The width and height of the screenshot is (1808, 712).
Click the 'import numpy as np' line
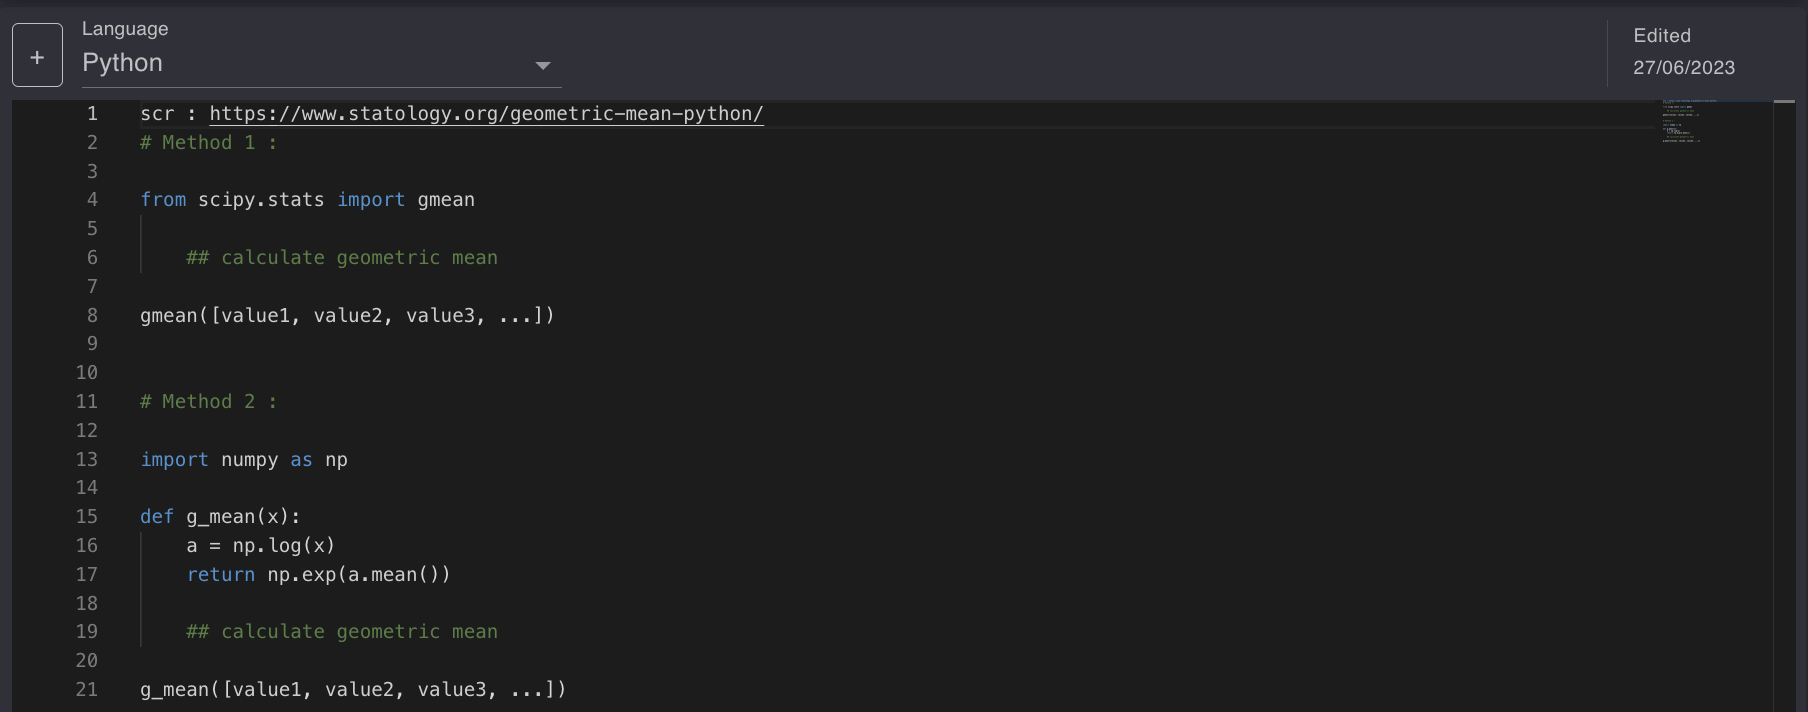coord(244,460)
